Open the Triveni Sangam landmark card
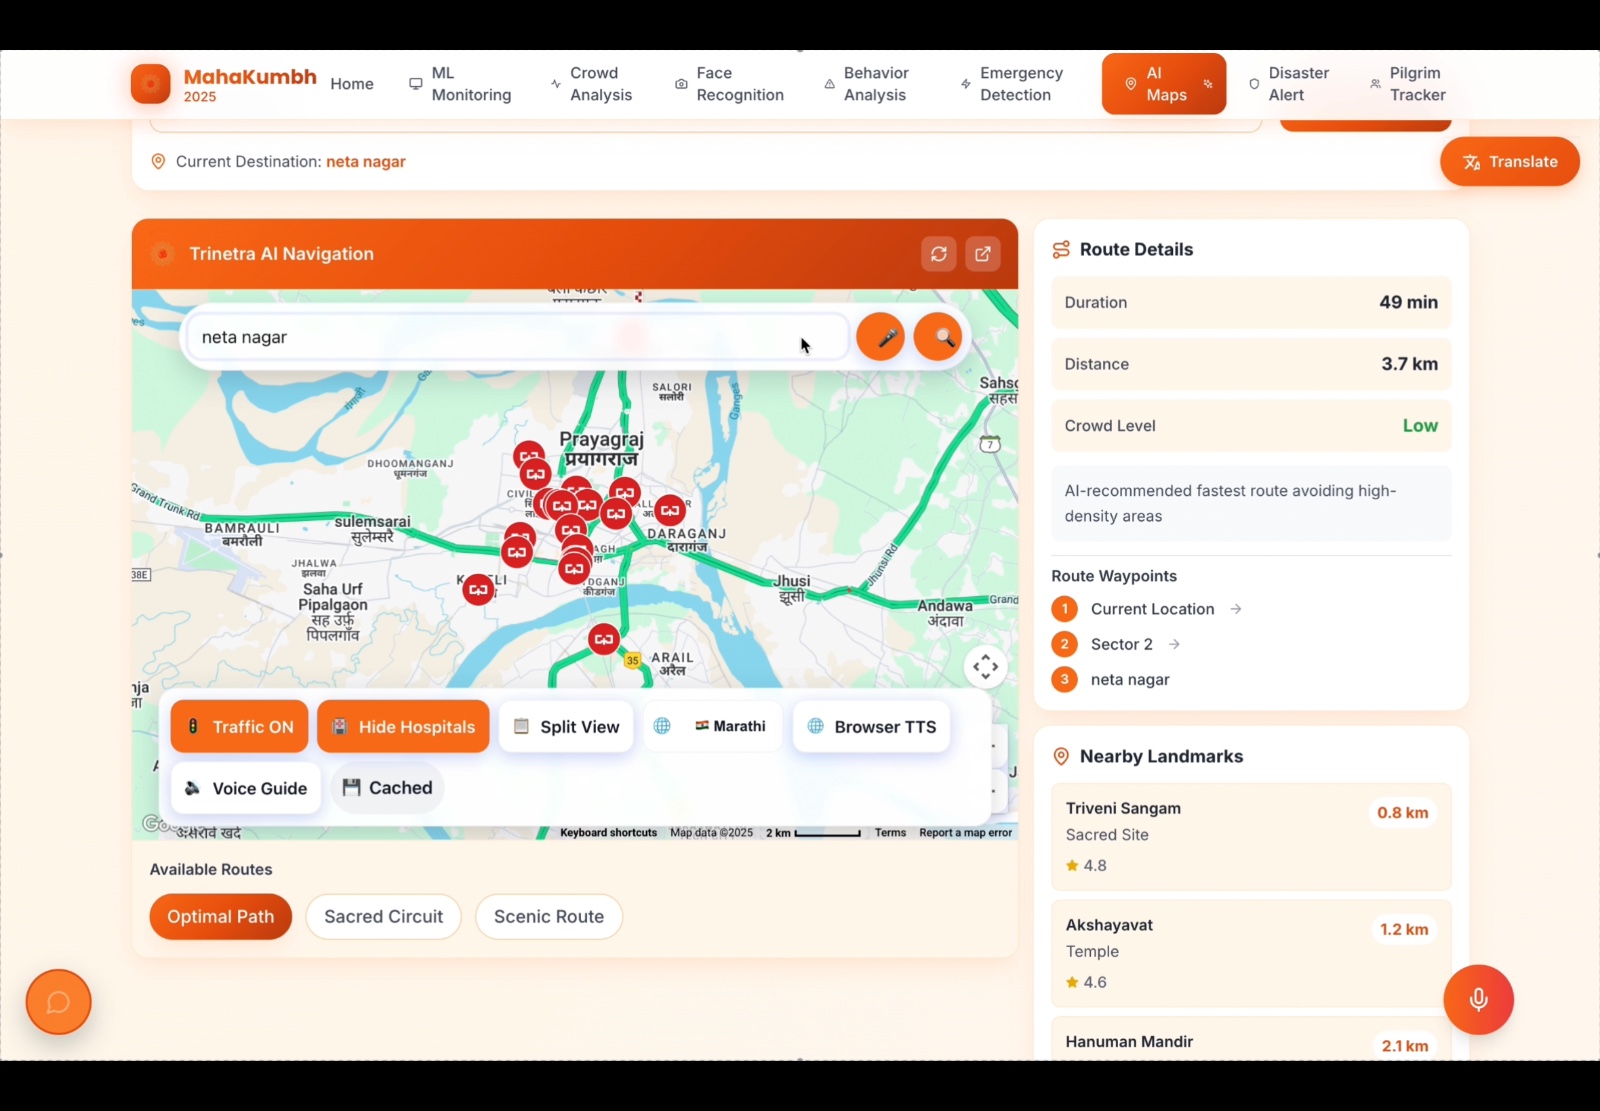 point(1251,837)
